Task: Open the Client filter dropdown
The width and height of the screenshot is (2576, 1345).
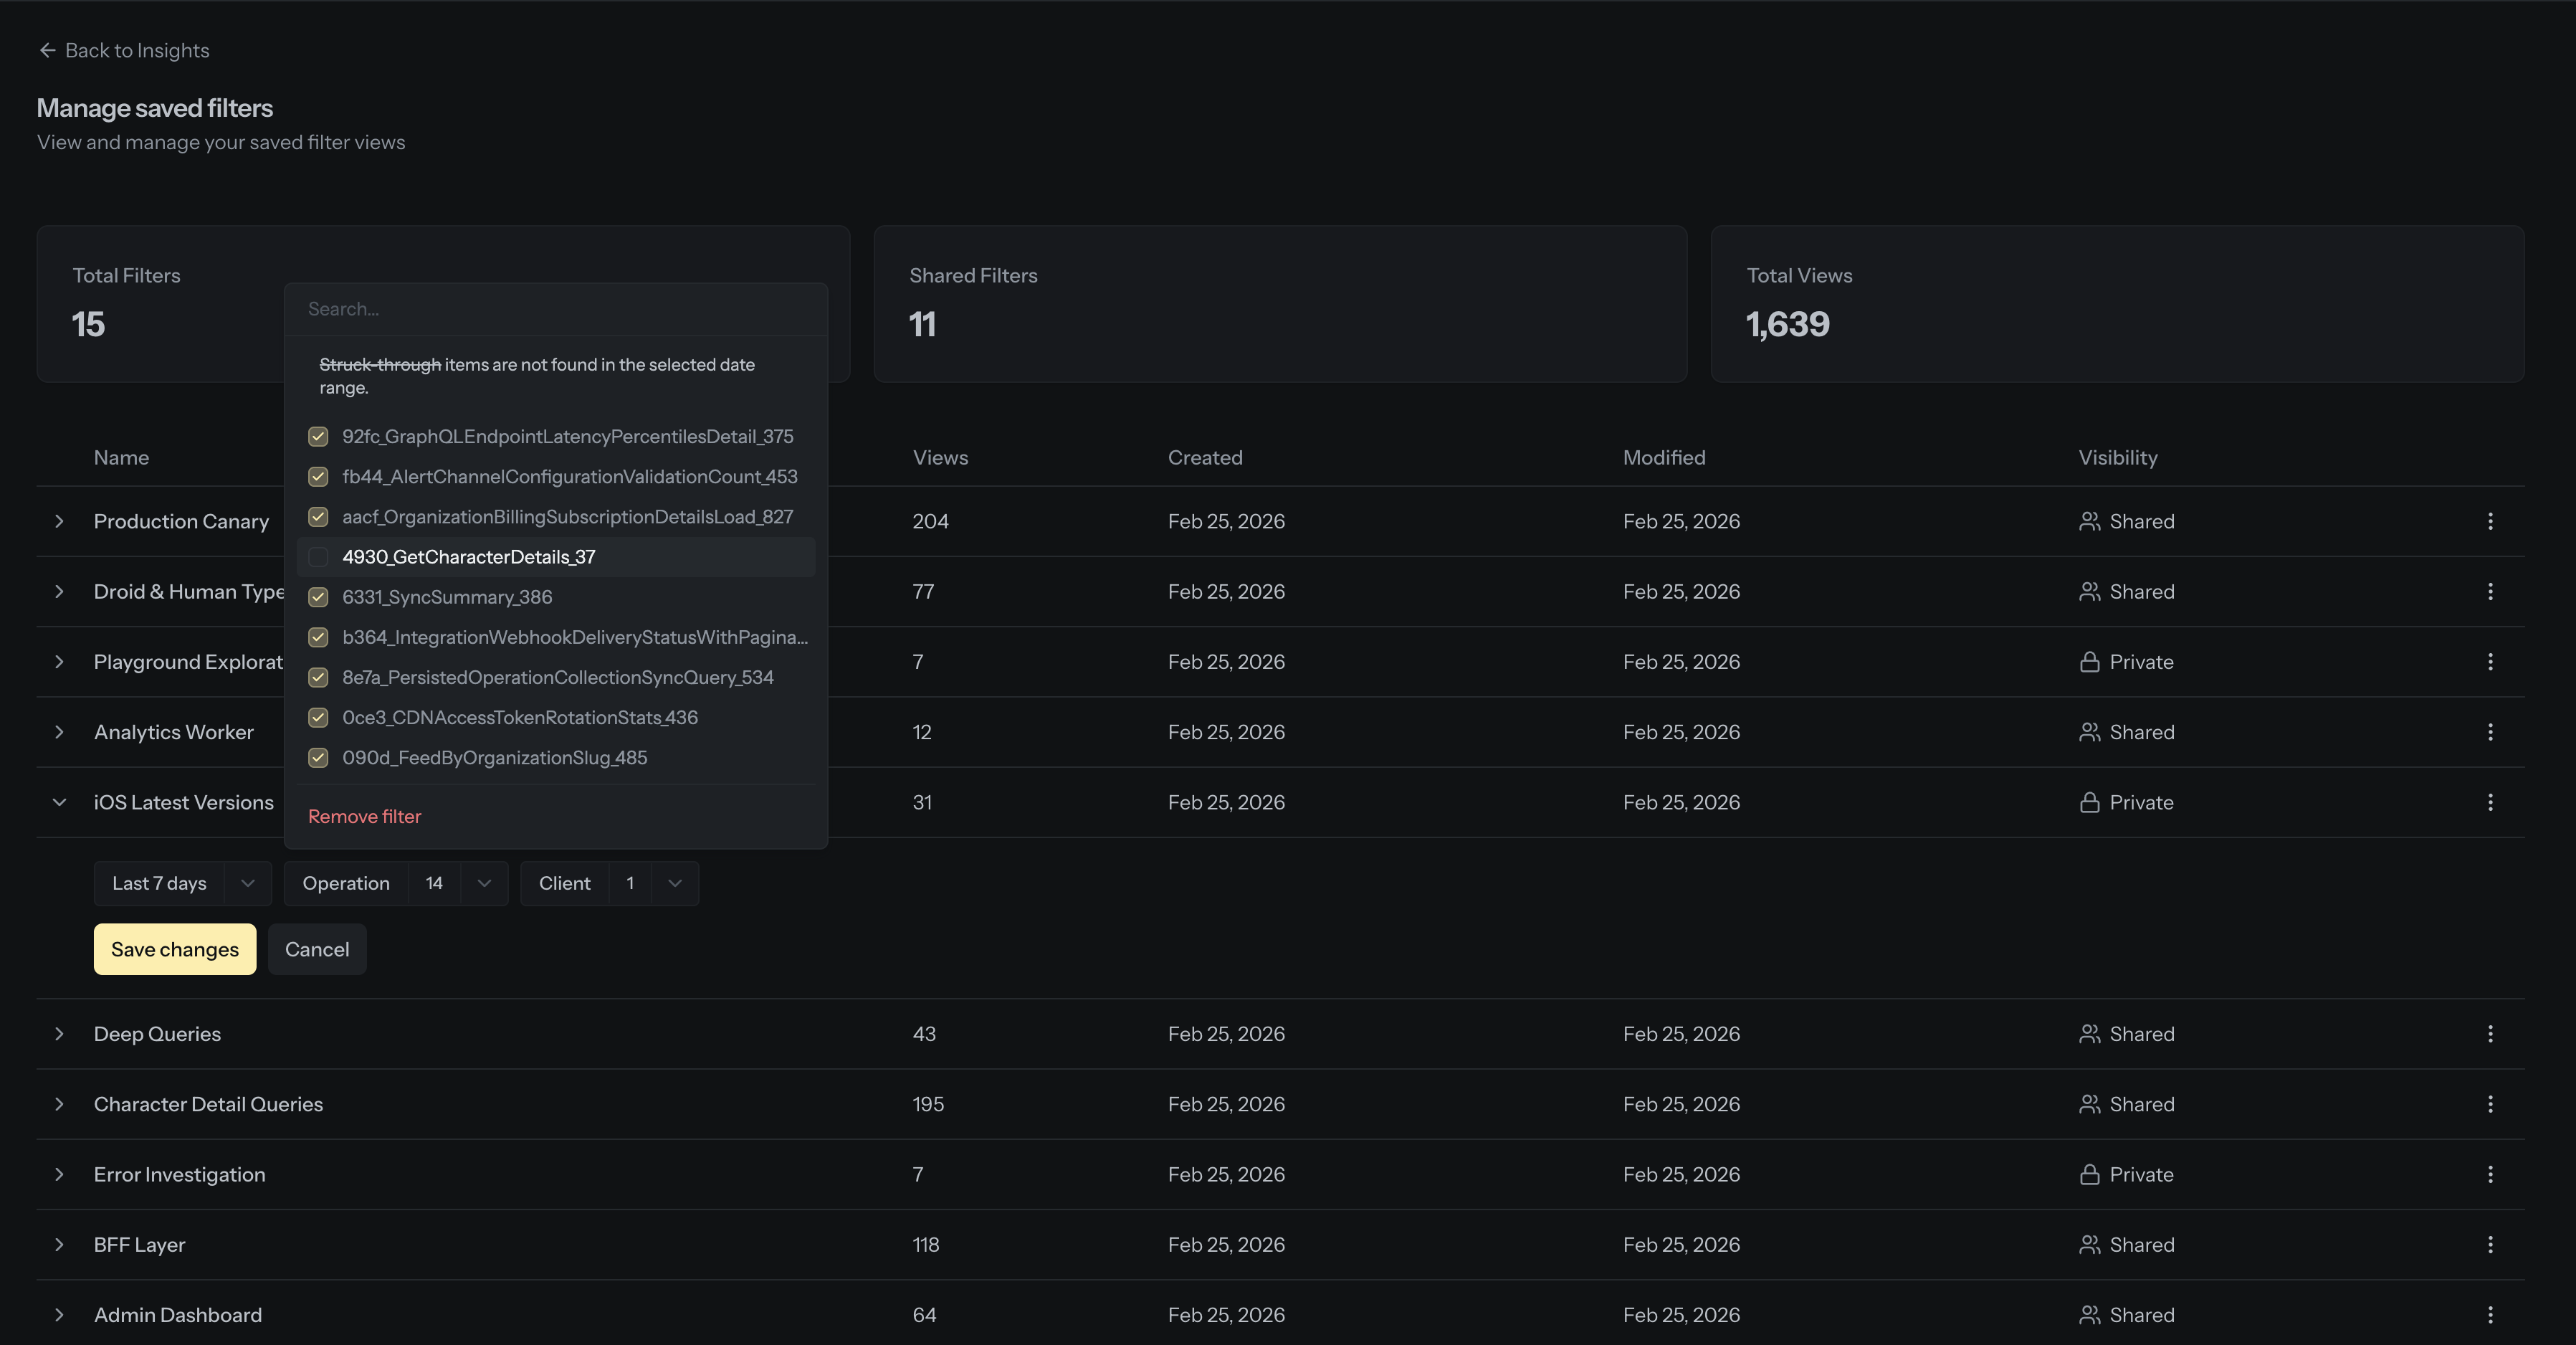Action: pyautogui.click(x=609, y=883)
